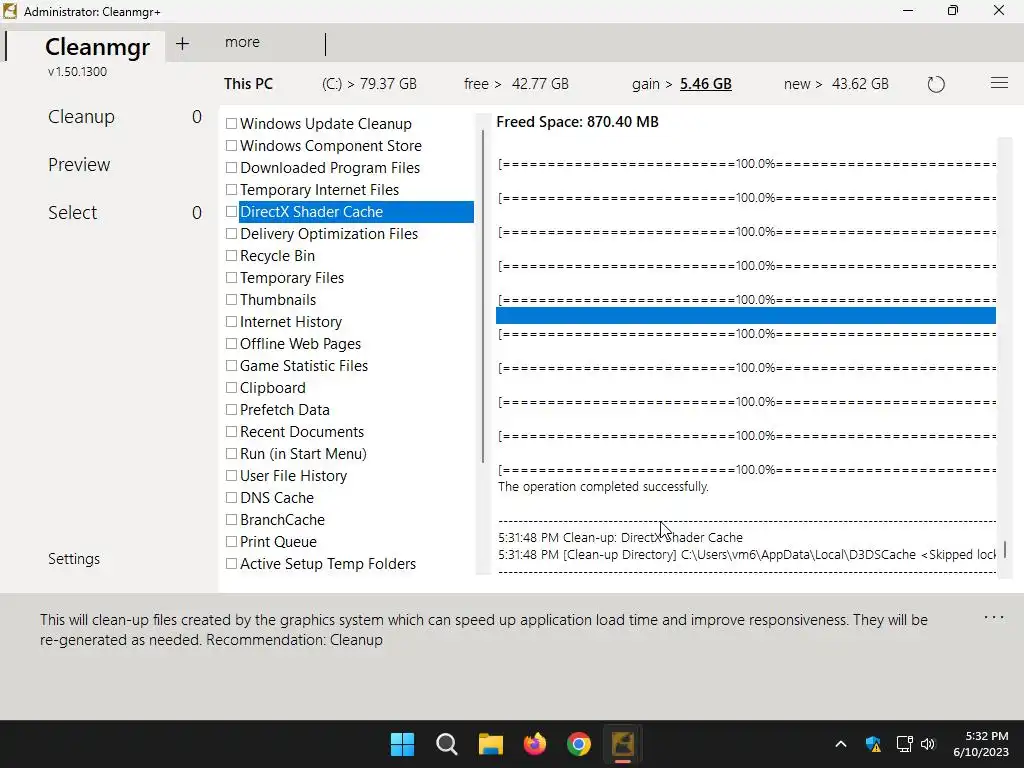
Task: Click the underlined 5.46 GB gain link
Action: (x=705, y=84)
